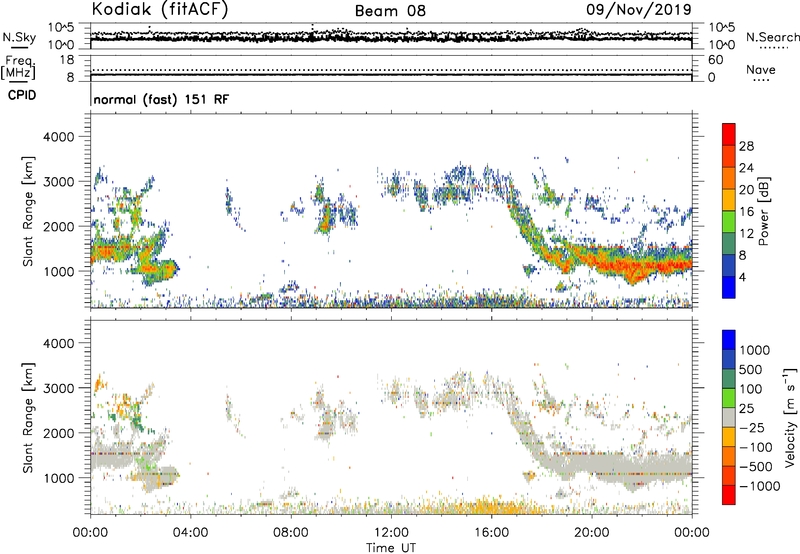
Task: Click the '28' power colorbar tick label
Action: pyautogui.click(x=746, y=146)
